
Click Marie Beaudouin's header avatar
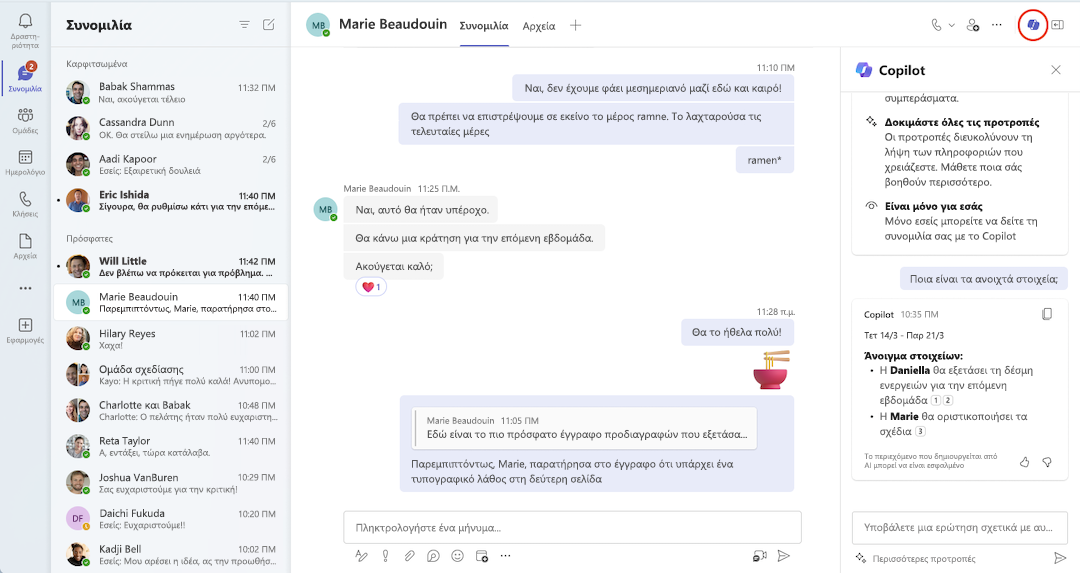pos(318,25)
